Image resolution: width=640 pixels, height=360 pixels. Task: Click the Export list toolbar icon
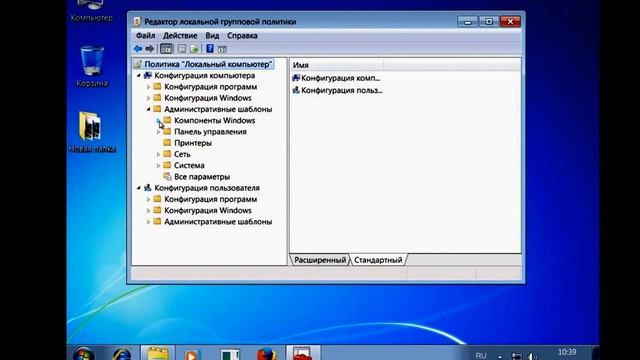point(194,49)
